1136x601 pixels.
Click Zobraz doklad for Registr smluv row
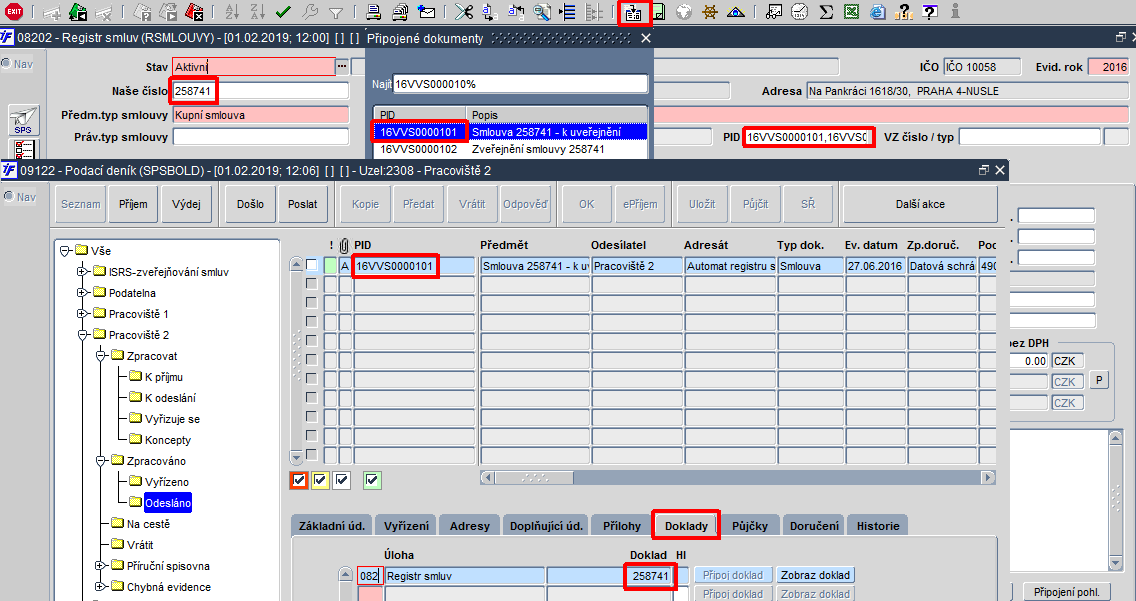click(x=815, y=575)
